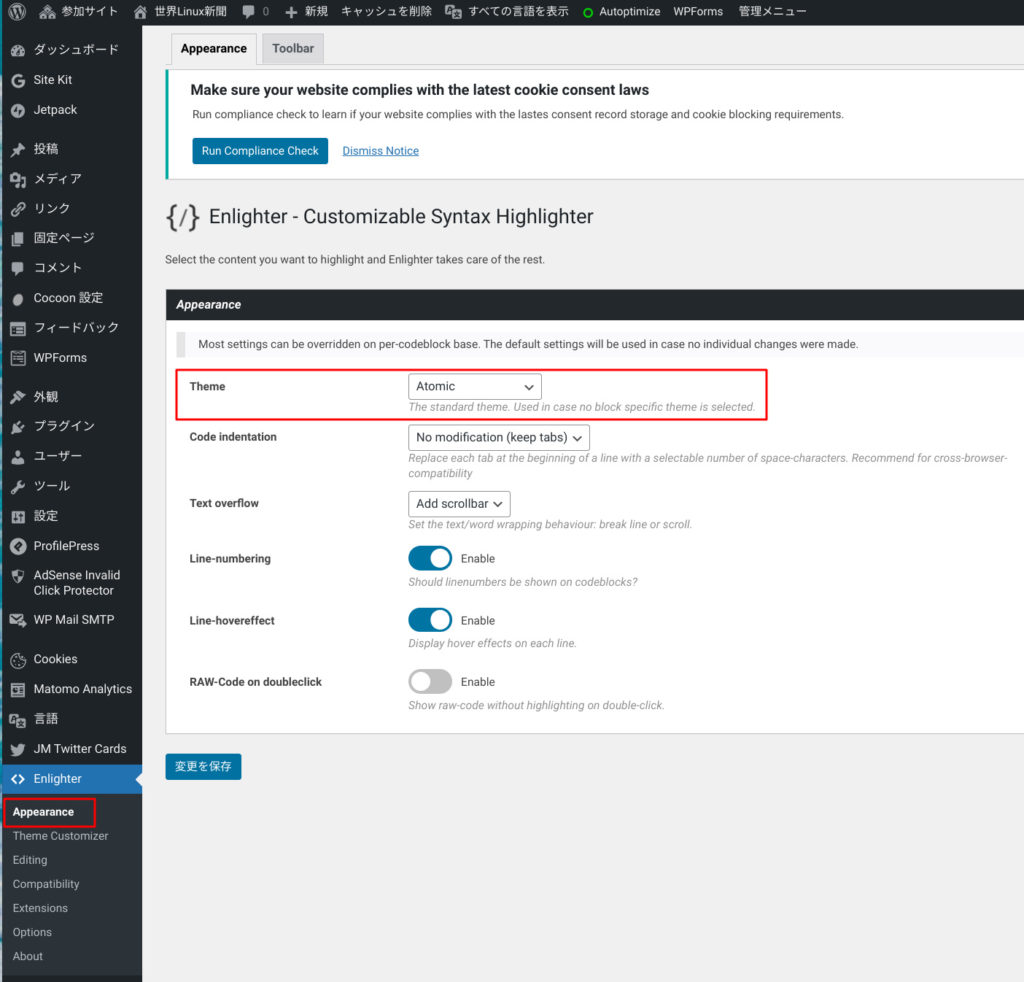Image resolution: width=1024 pixels, height=982 pixels.
Task: Click the plus icon for 新規
Action: pos(291,12)
